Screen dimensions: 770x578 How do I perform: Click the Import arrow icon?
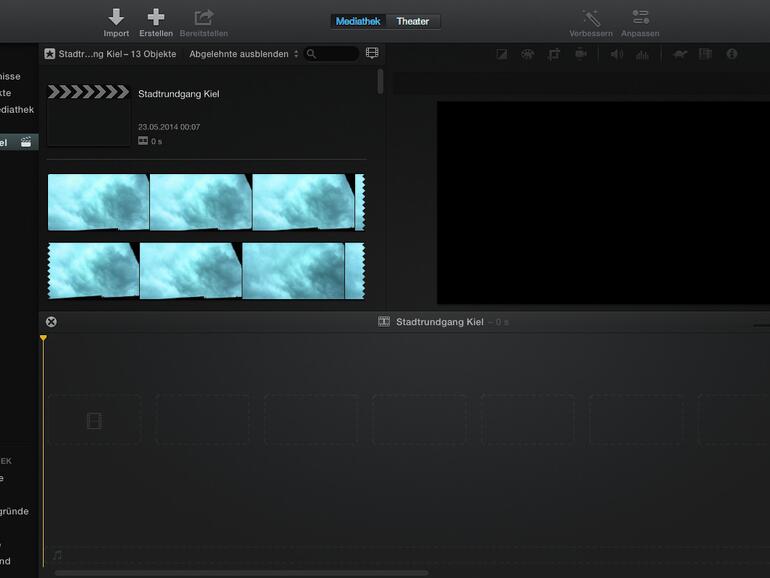tap(116, 17)
